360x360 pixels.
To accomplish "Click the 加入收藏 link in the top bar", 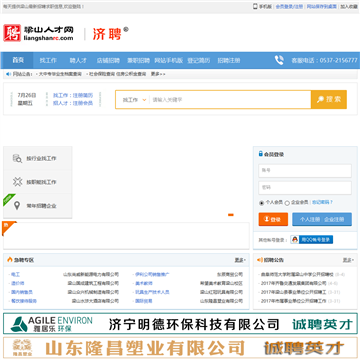I will tap(349, 6).
